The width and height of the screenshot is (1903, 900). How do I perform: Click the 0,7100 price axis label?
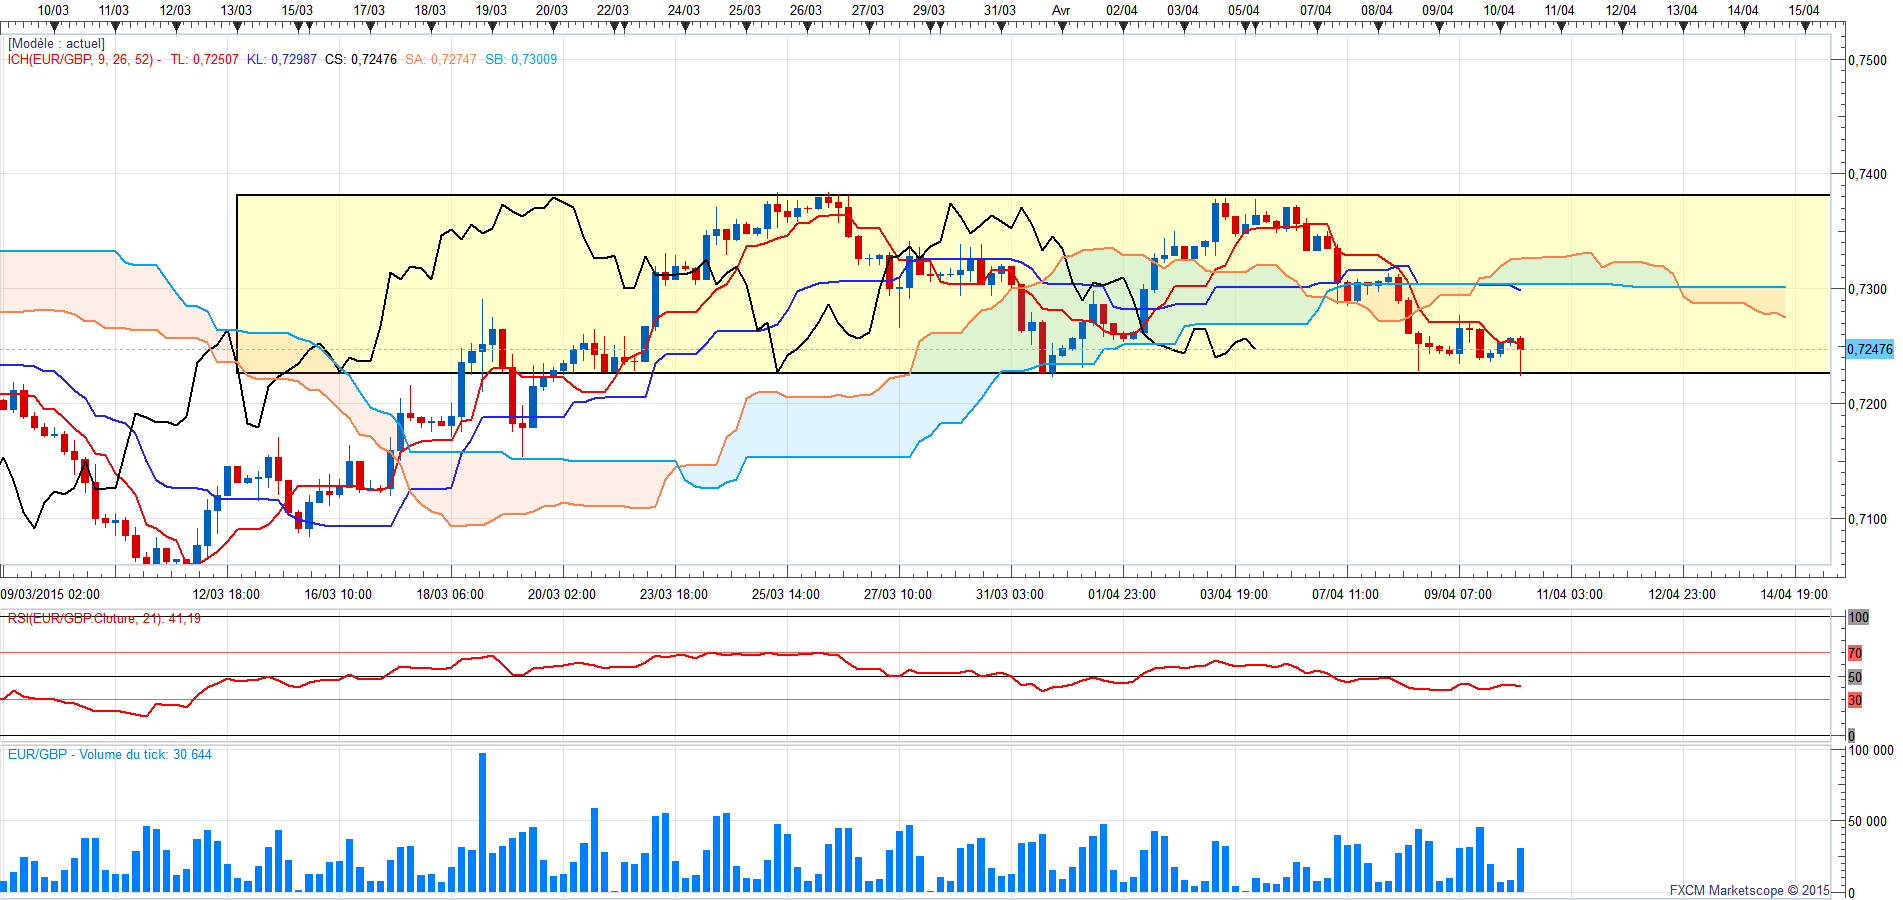pos(1868,519)
